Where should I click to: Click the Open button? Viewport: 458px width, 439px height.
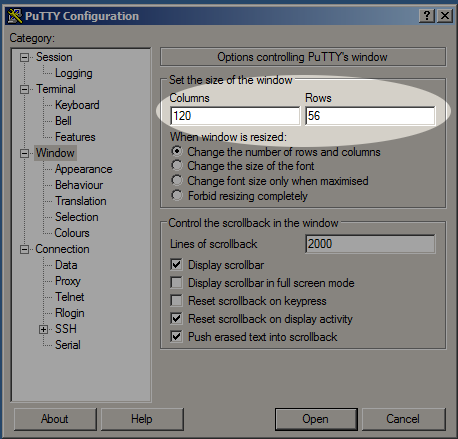316,419
